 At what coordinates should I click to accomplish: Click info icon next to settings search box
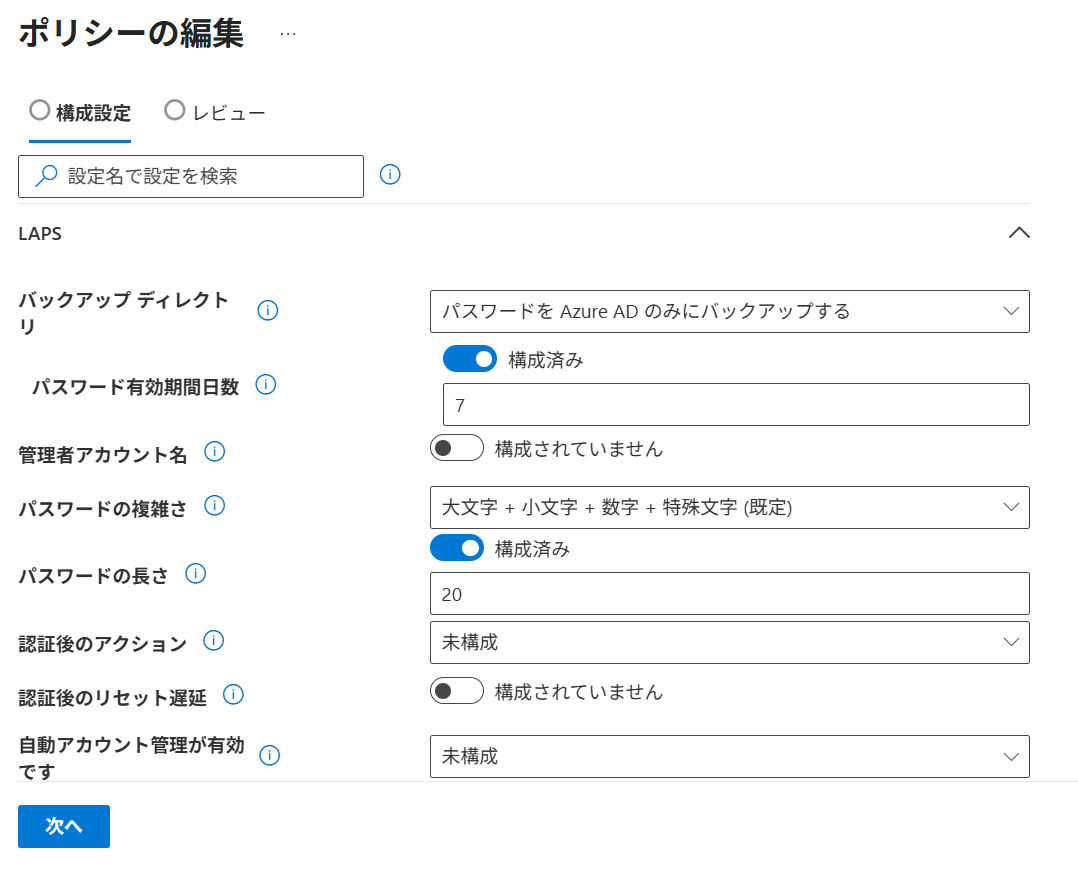[x=390, y=175]
